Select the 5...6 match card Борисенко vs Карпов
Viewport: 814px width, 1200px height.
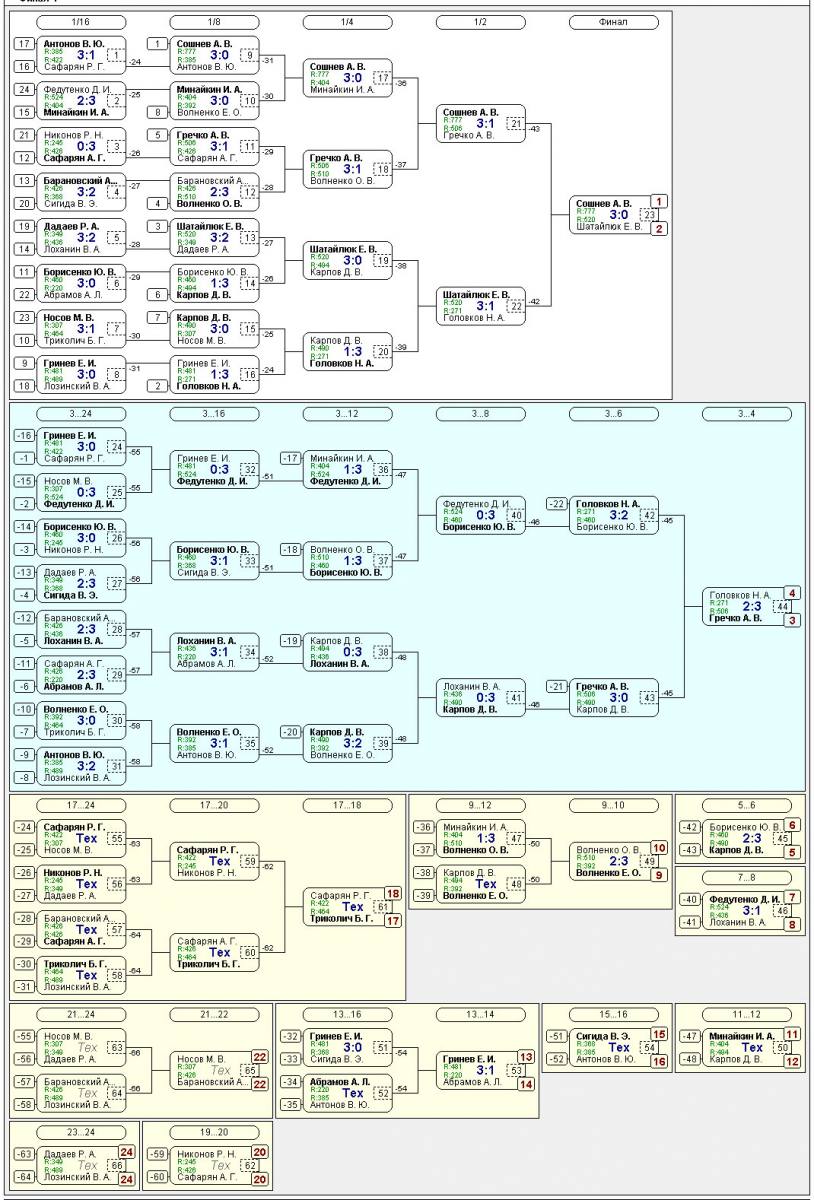(748, 838)
